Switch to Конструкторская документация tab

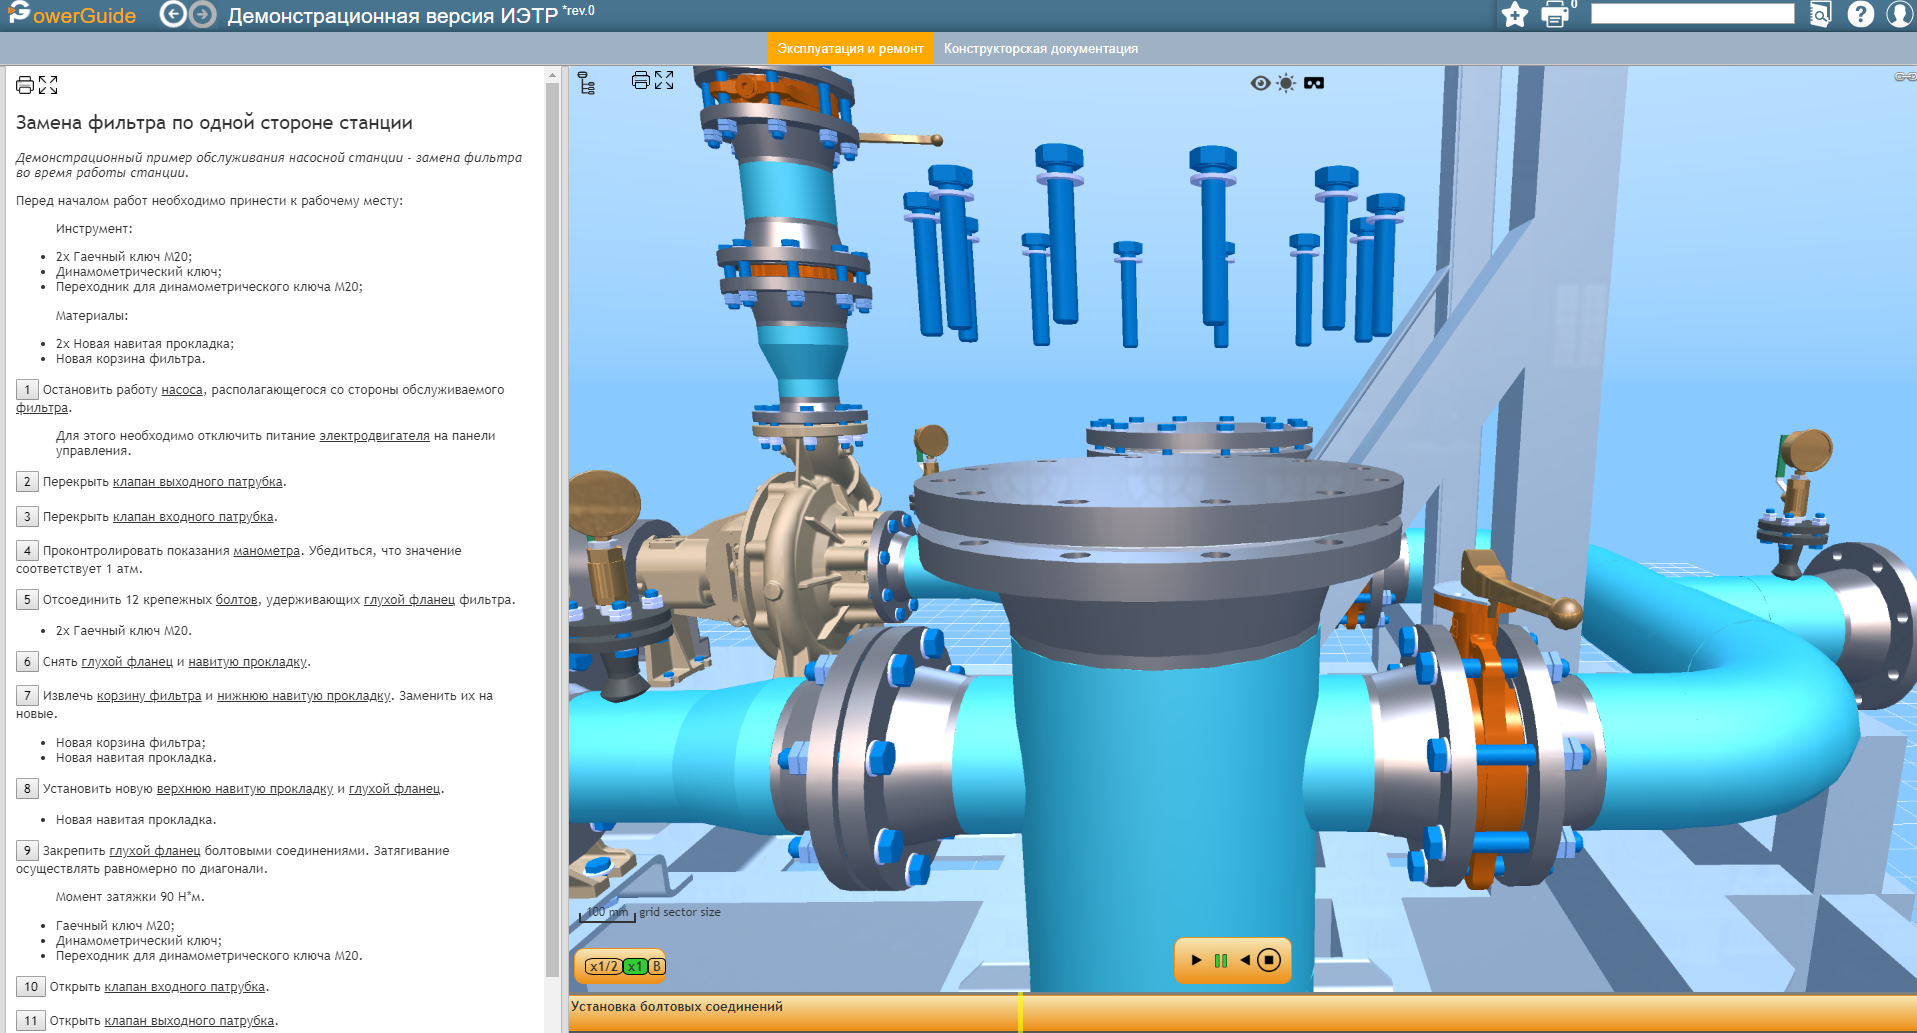(x=1040, y=49)
